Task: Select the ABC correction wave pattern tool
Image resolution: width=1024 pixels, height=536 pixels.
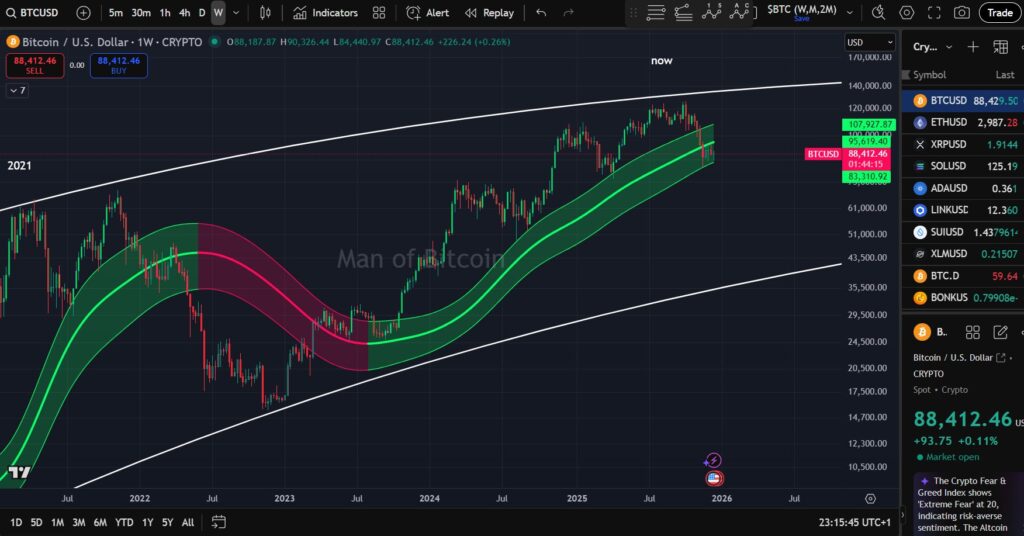Action: click(739, 12)
